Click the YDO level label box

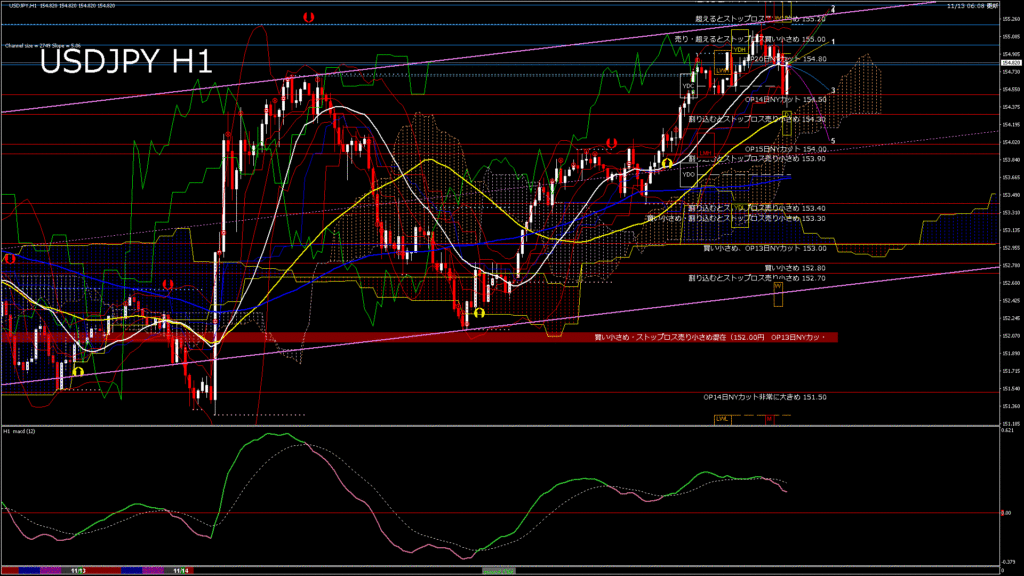pos(688,174)
